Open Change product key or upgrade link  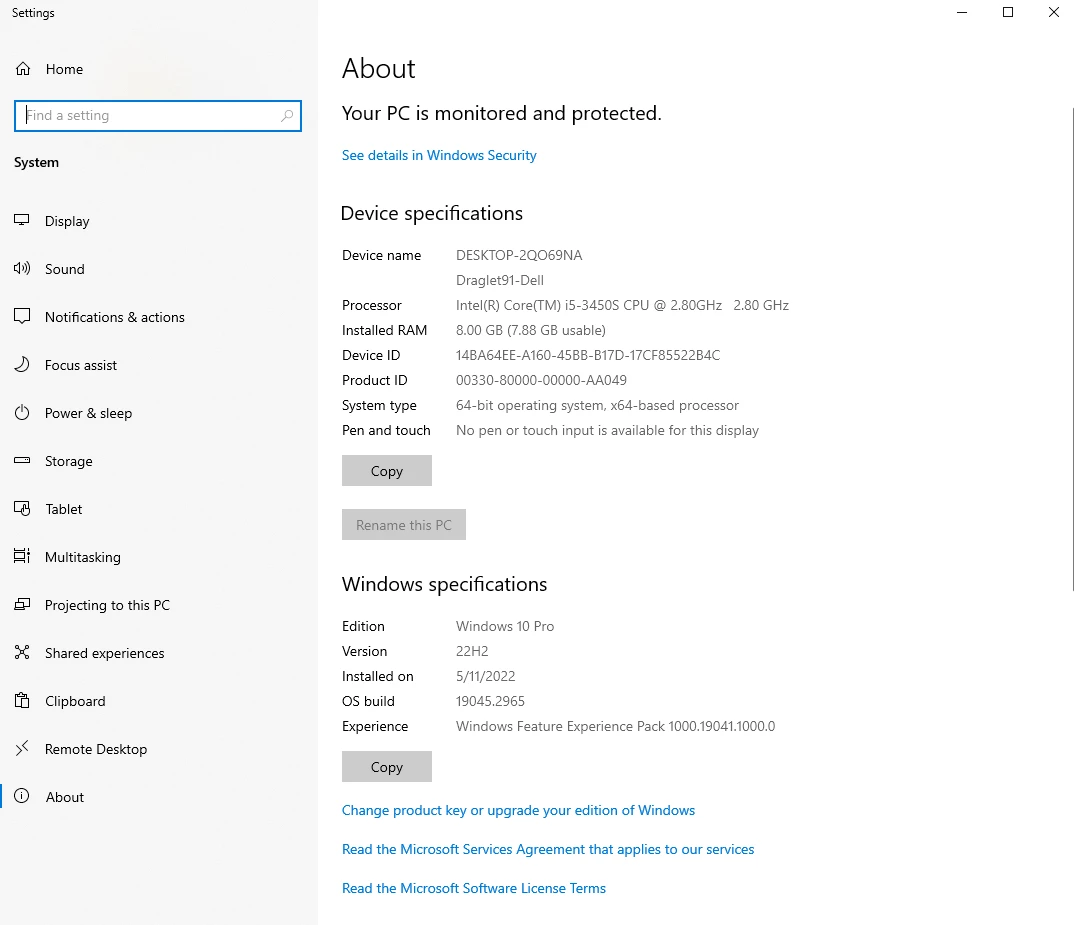[519, 811]
